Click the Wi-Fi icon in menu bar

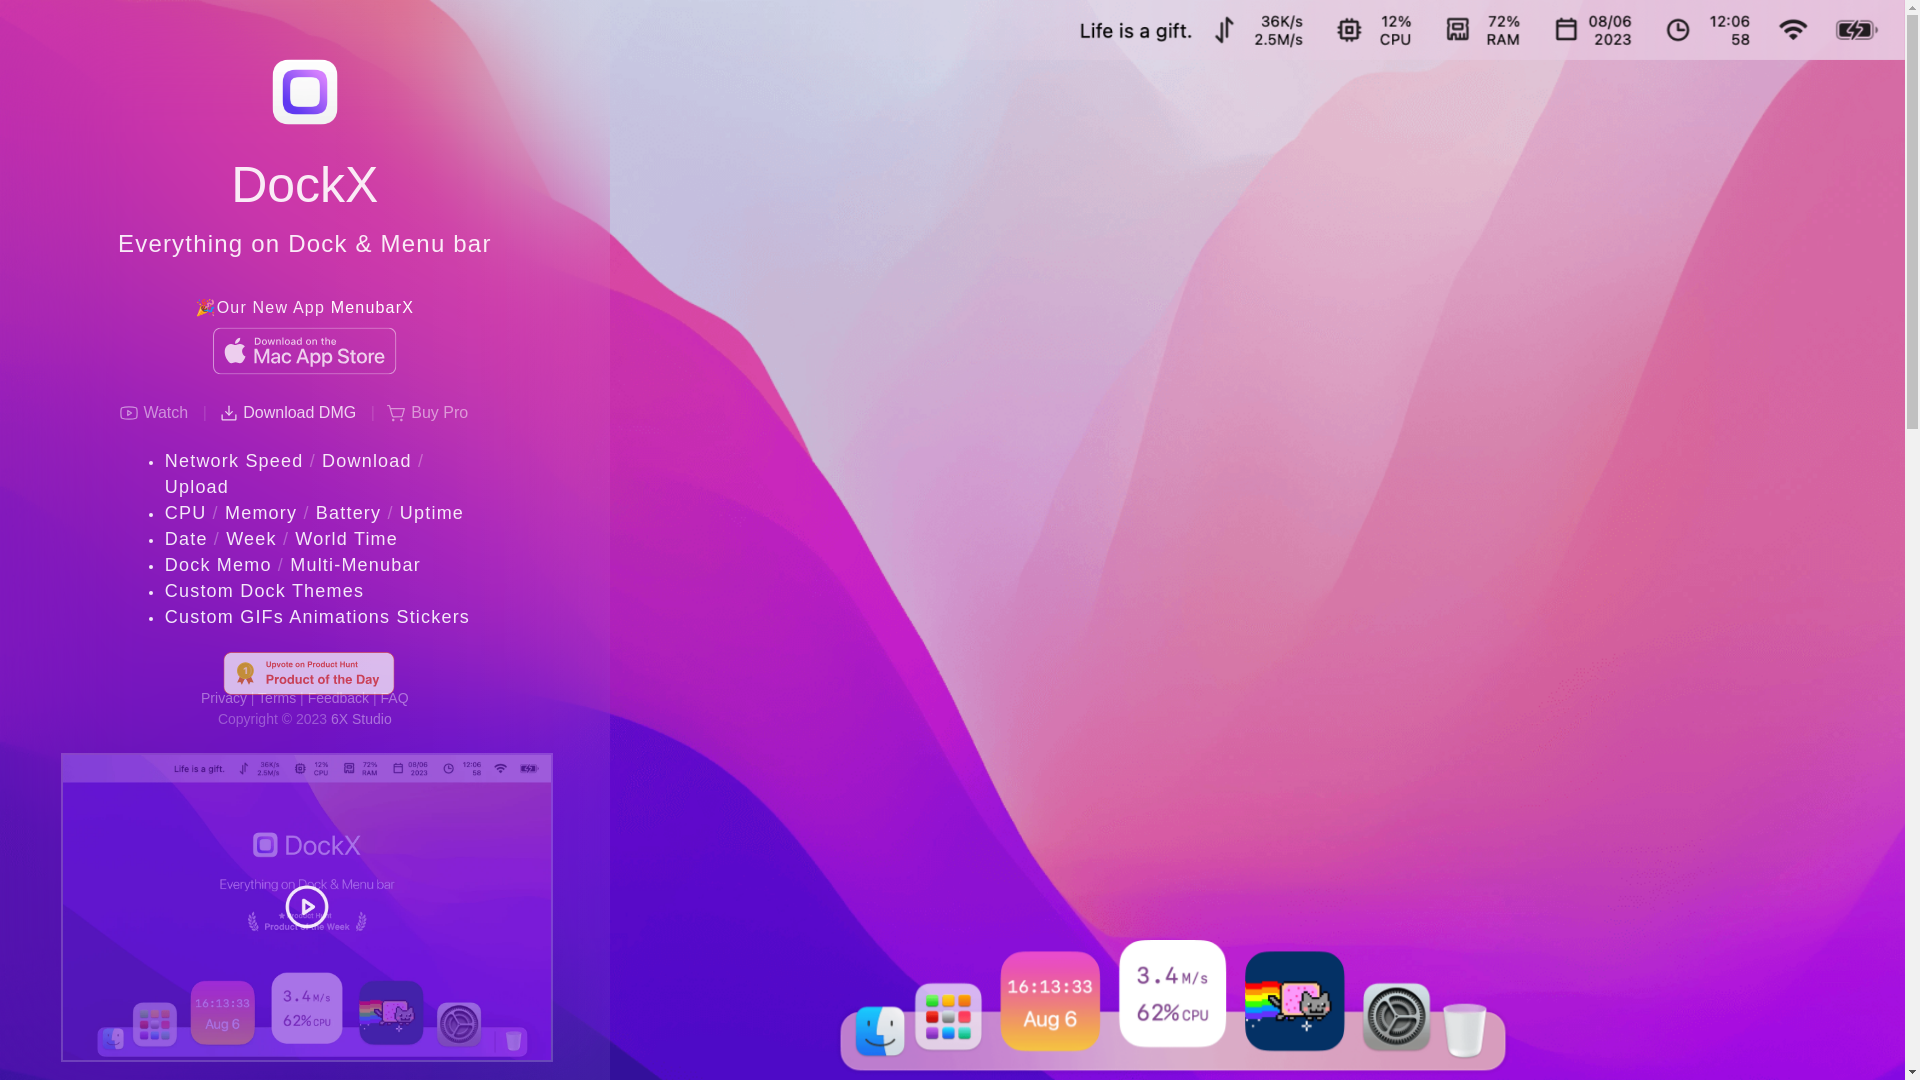tap(1793, 30)
